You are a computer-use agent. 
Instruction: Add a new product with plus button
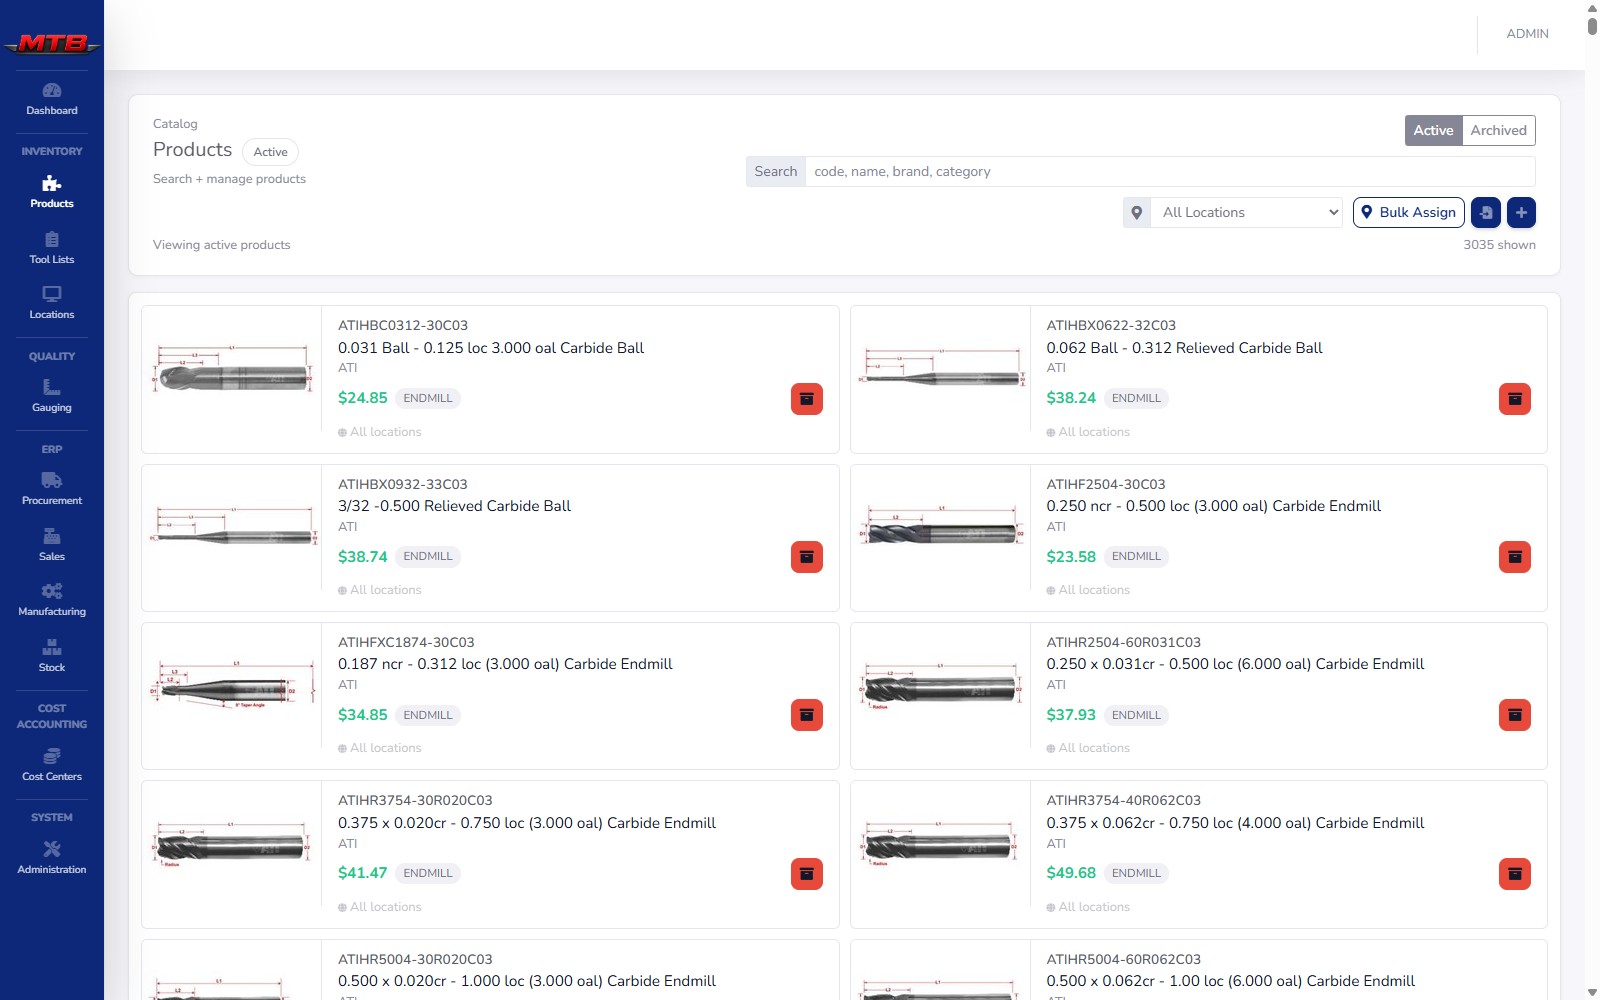point(1521,212)
